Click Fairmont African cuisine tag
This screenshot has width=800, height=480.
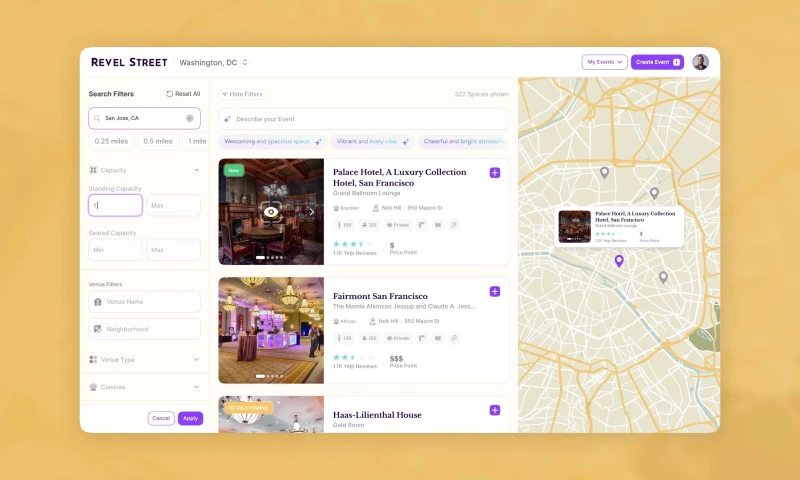pyautogui.click(x=344, y=321)
